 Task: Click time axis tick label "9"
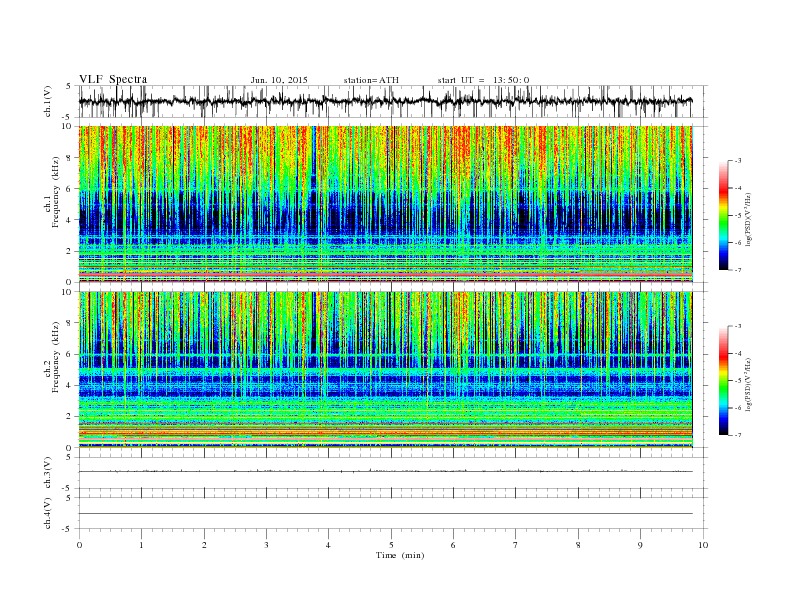coord(640,545)
